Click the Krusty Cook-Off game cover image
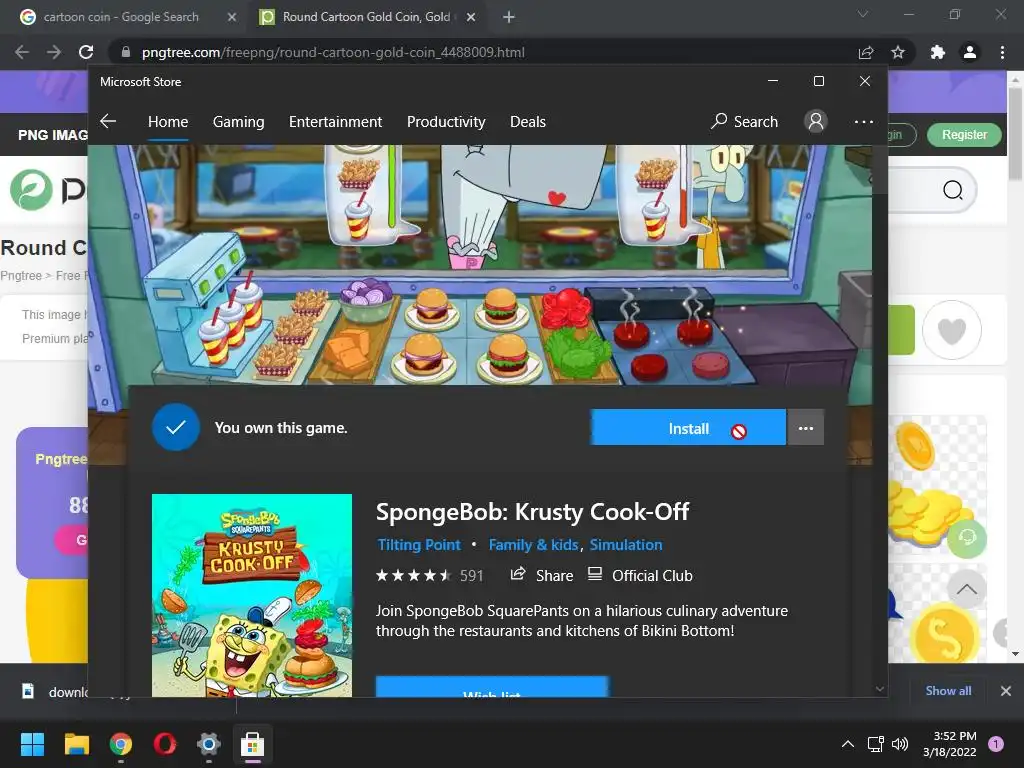The width and height of the screenshot is (1024, 768). [251, 595]
